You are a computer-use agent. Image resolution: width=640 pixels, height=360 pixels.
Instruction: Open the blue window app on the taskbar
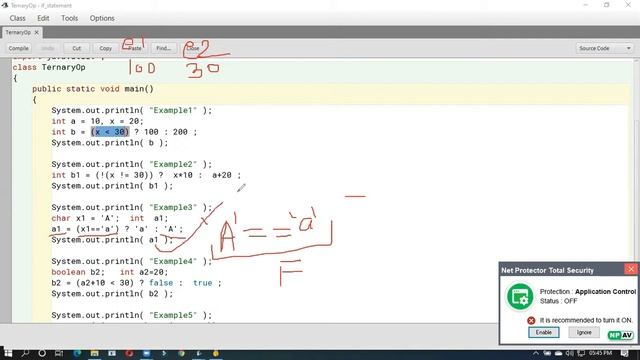pyautogui.click(x=147, y=353)
